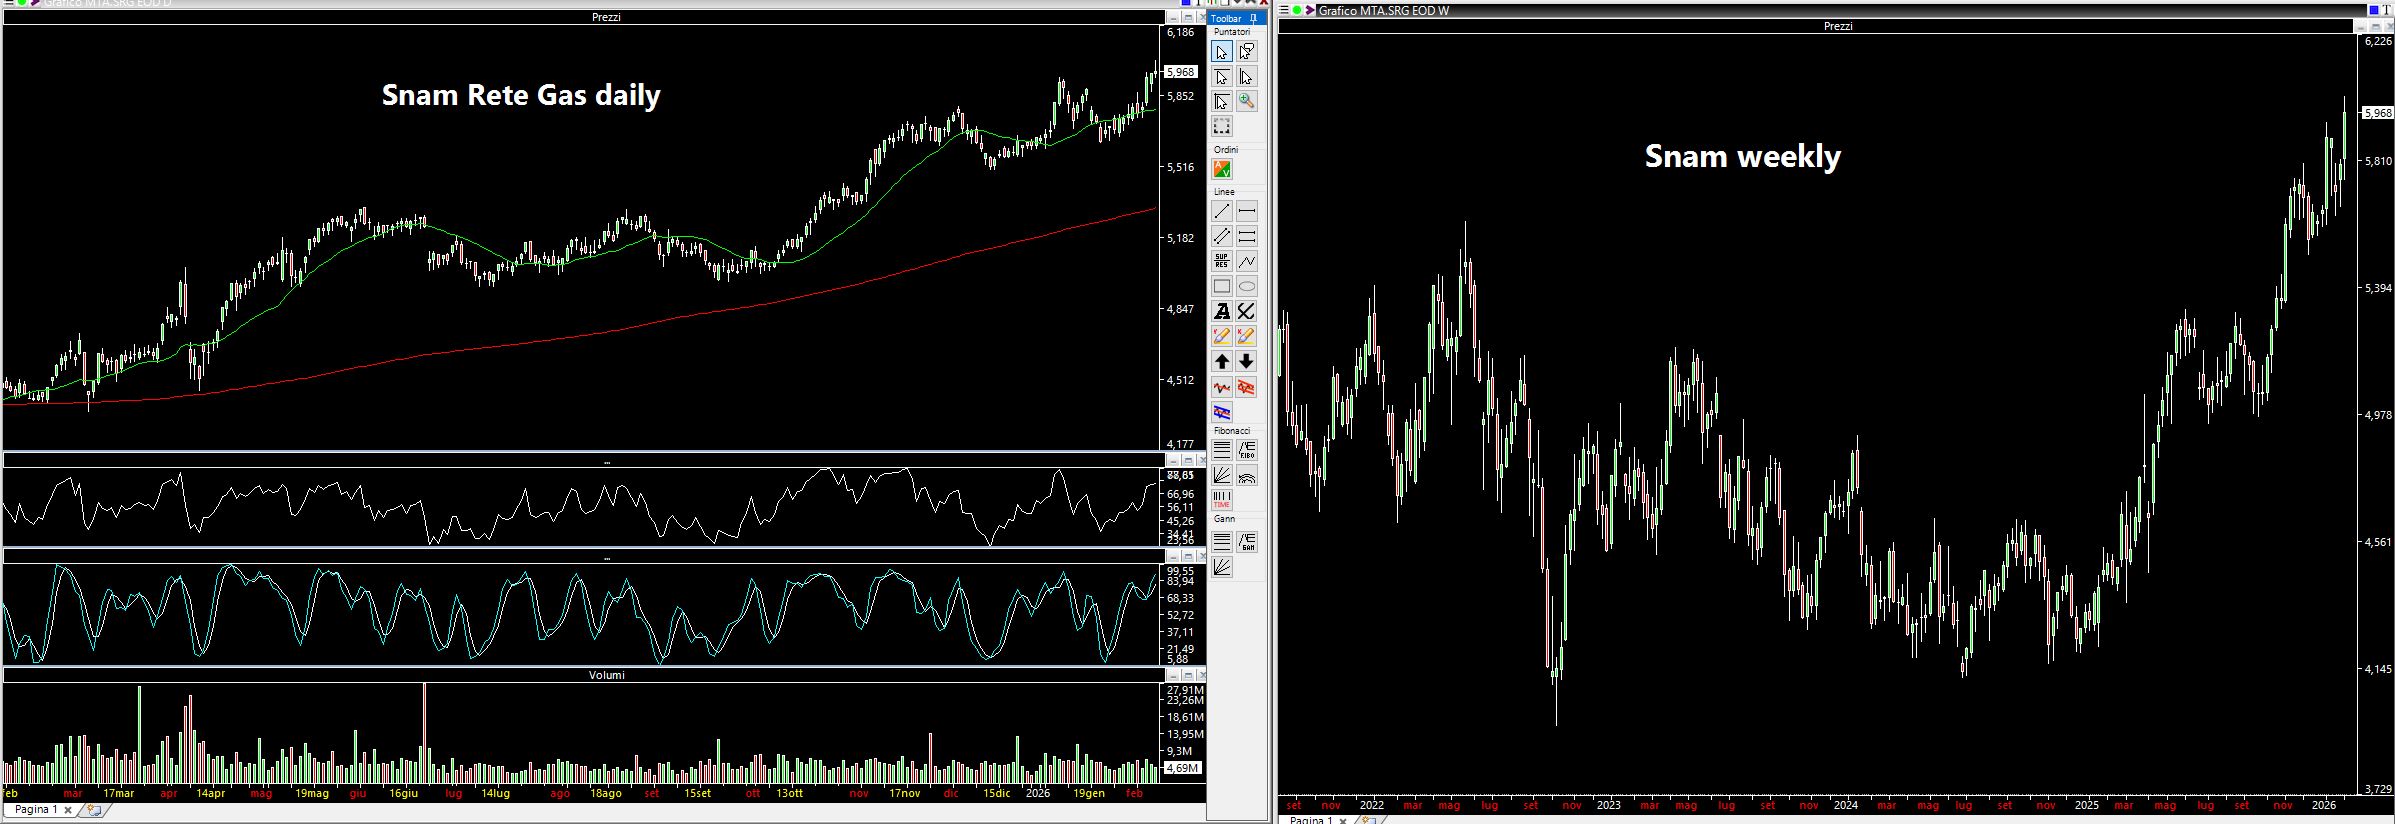Image resolution: width=2395 pixels, height=824 pixels.
Task: Click the Prezzi header of daily chart
Action: 606,17
